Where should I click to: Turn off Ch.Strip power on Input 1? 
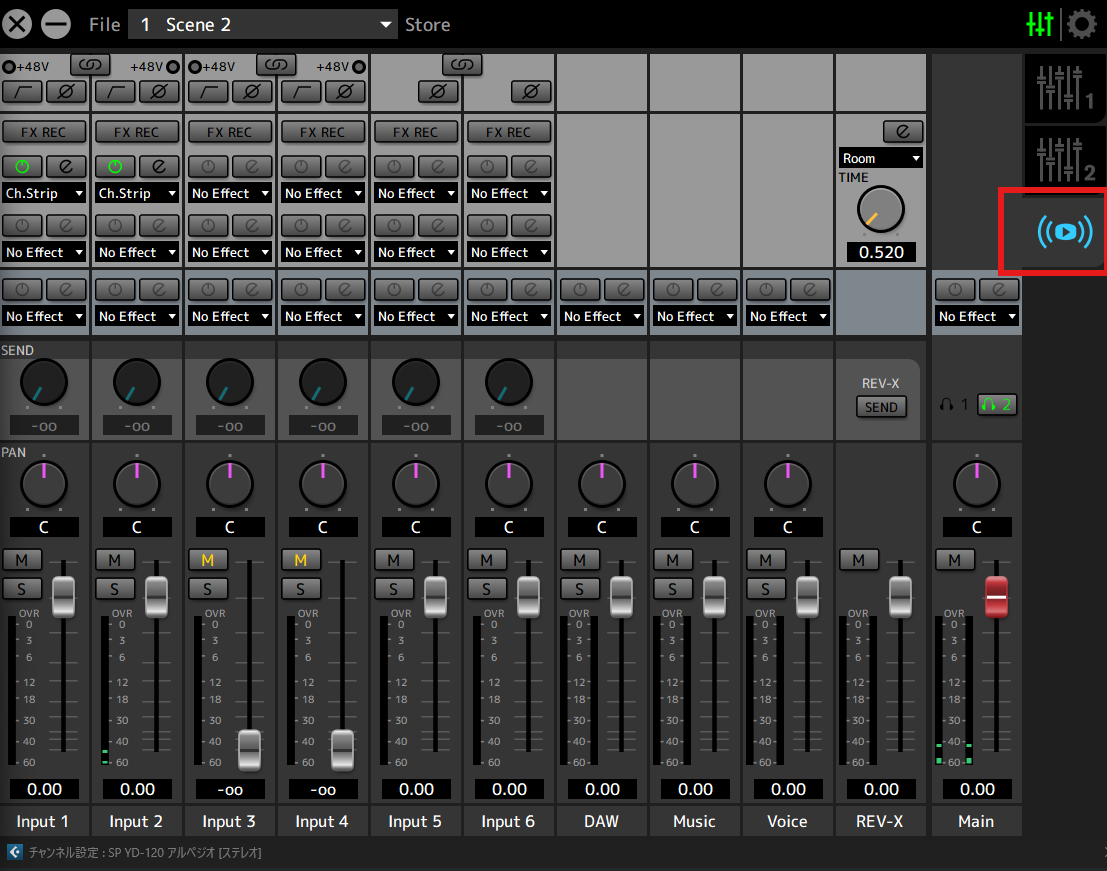22,167
